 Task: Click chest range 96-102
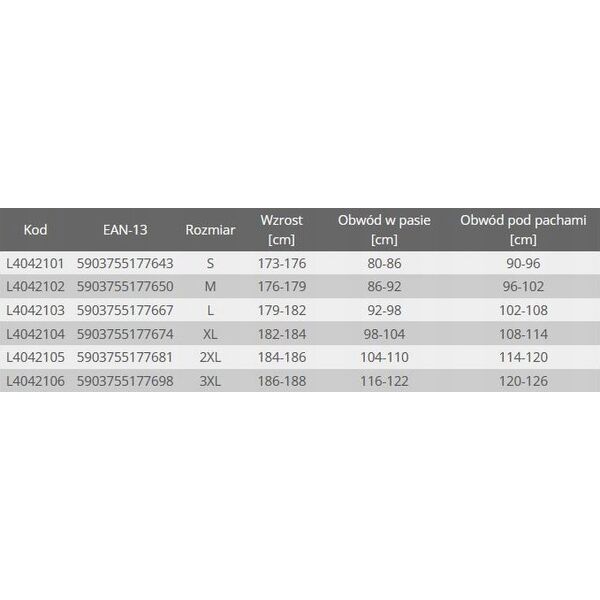tap(523, 286)
